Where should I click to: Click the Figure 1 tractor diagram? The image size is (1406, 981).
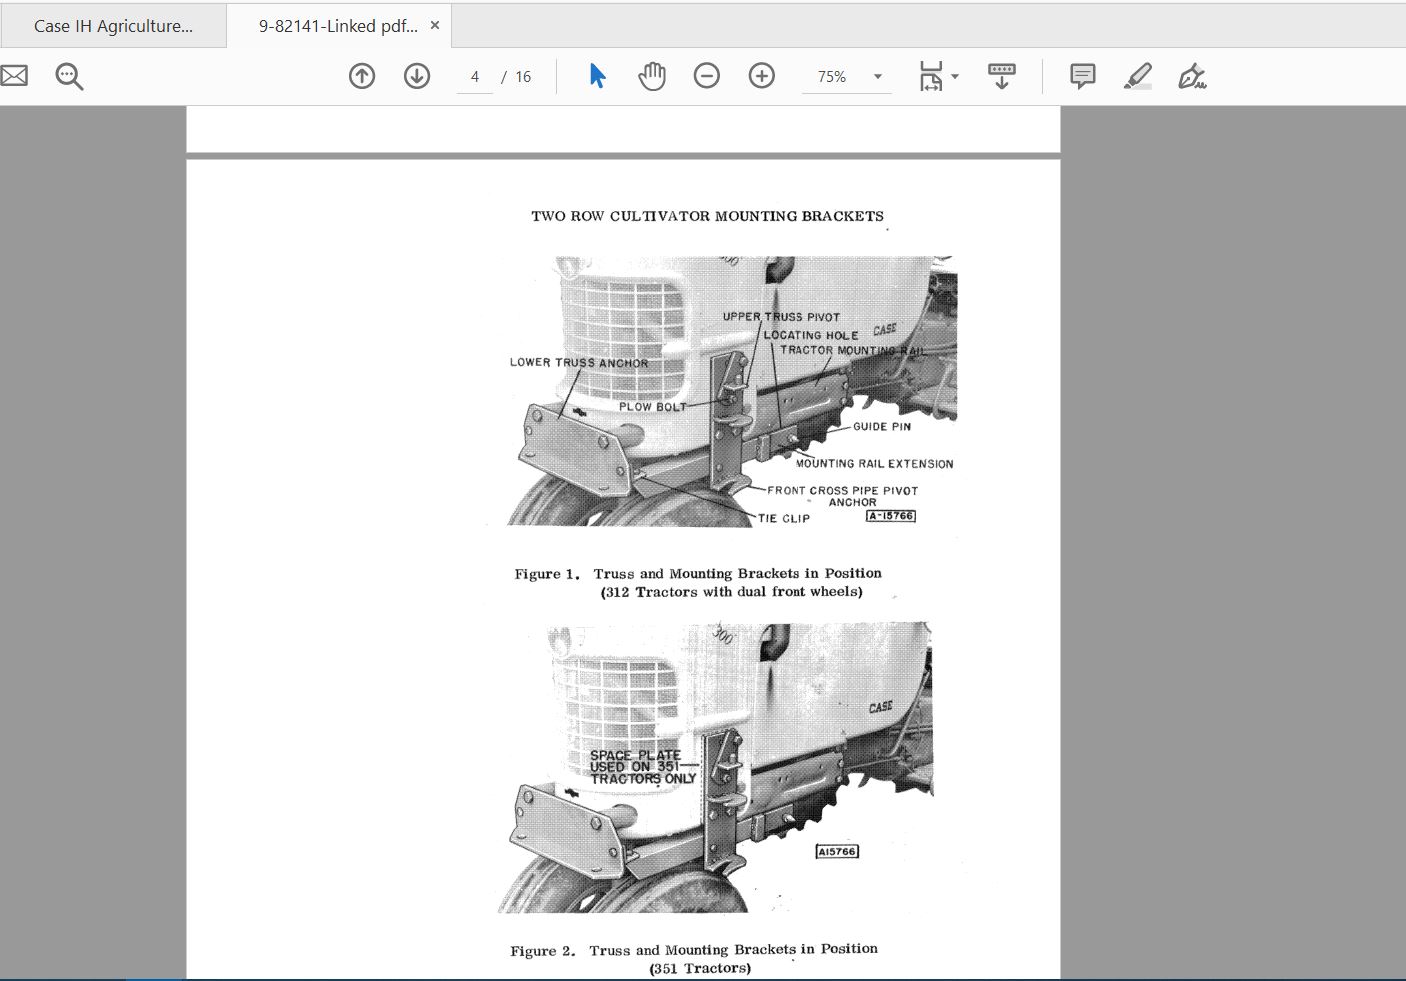coord(732,390)
